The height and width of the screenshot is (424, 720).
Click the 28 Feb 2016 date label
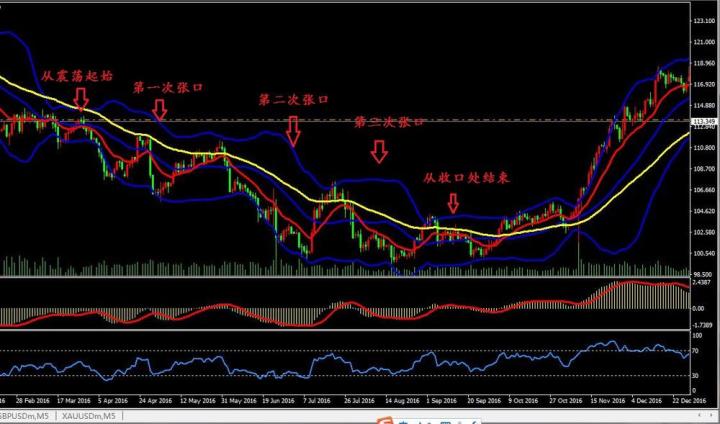[33, 401]
